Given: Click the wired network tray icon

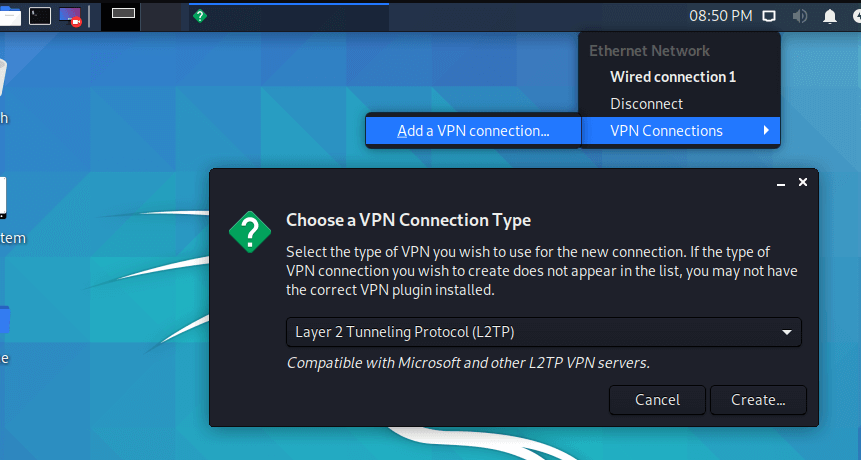Looking at the screenshot, I should (x=769, y=16).
